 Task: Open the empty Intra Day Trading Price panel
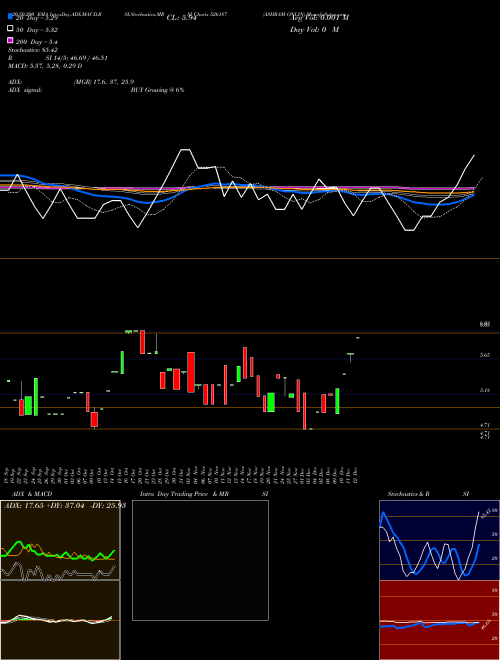click(x=200, y=560)
